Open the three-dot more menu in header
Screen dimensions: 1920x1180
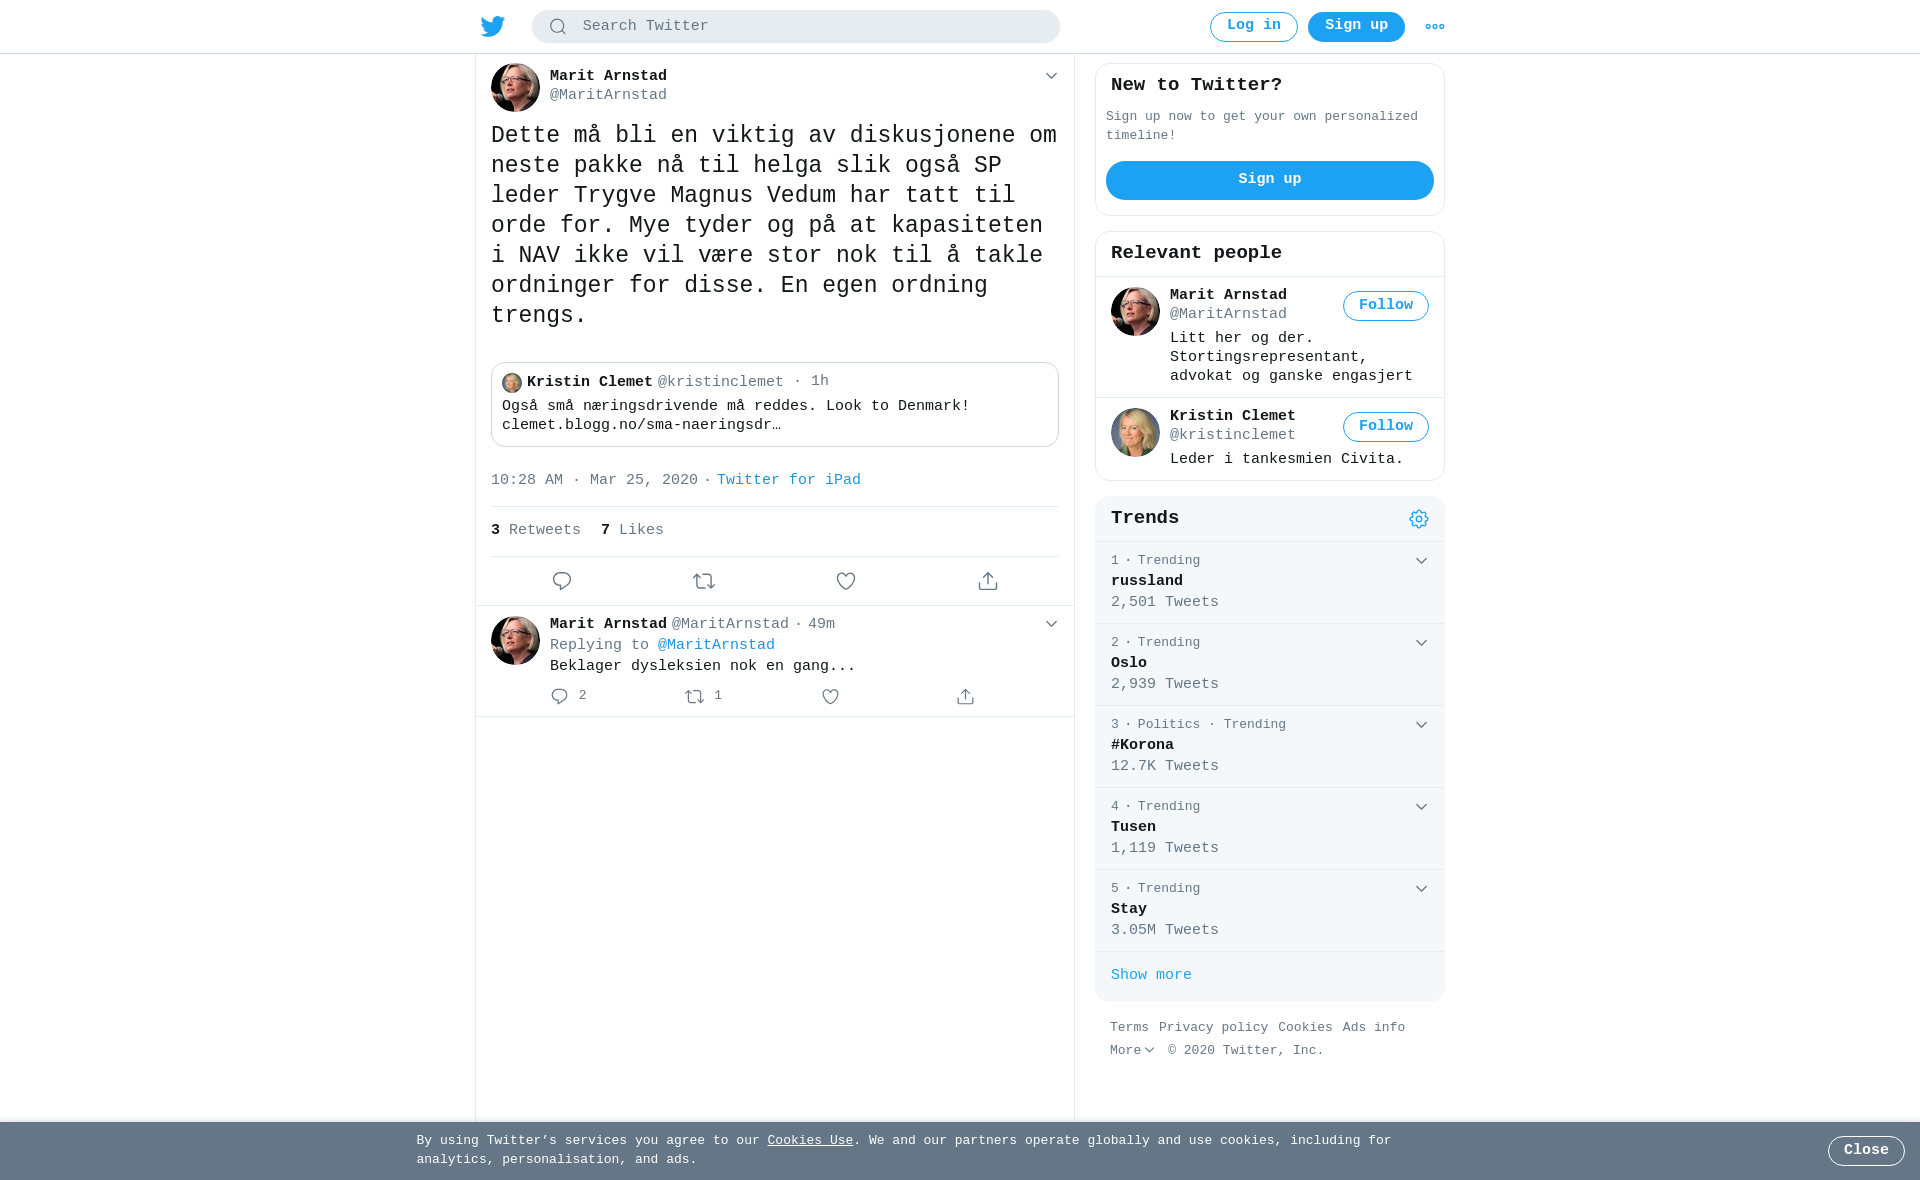coord(1435,27)
